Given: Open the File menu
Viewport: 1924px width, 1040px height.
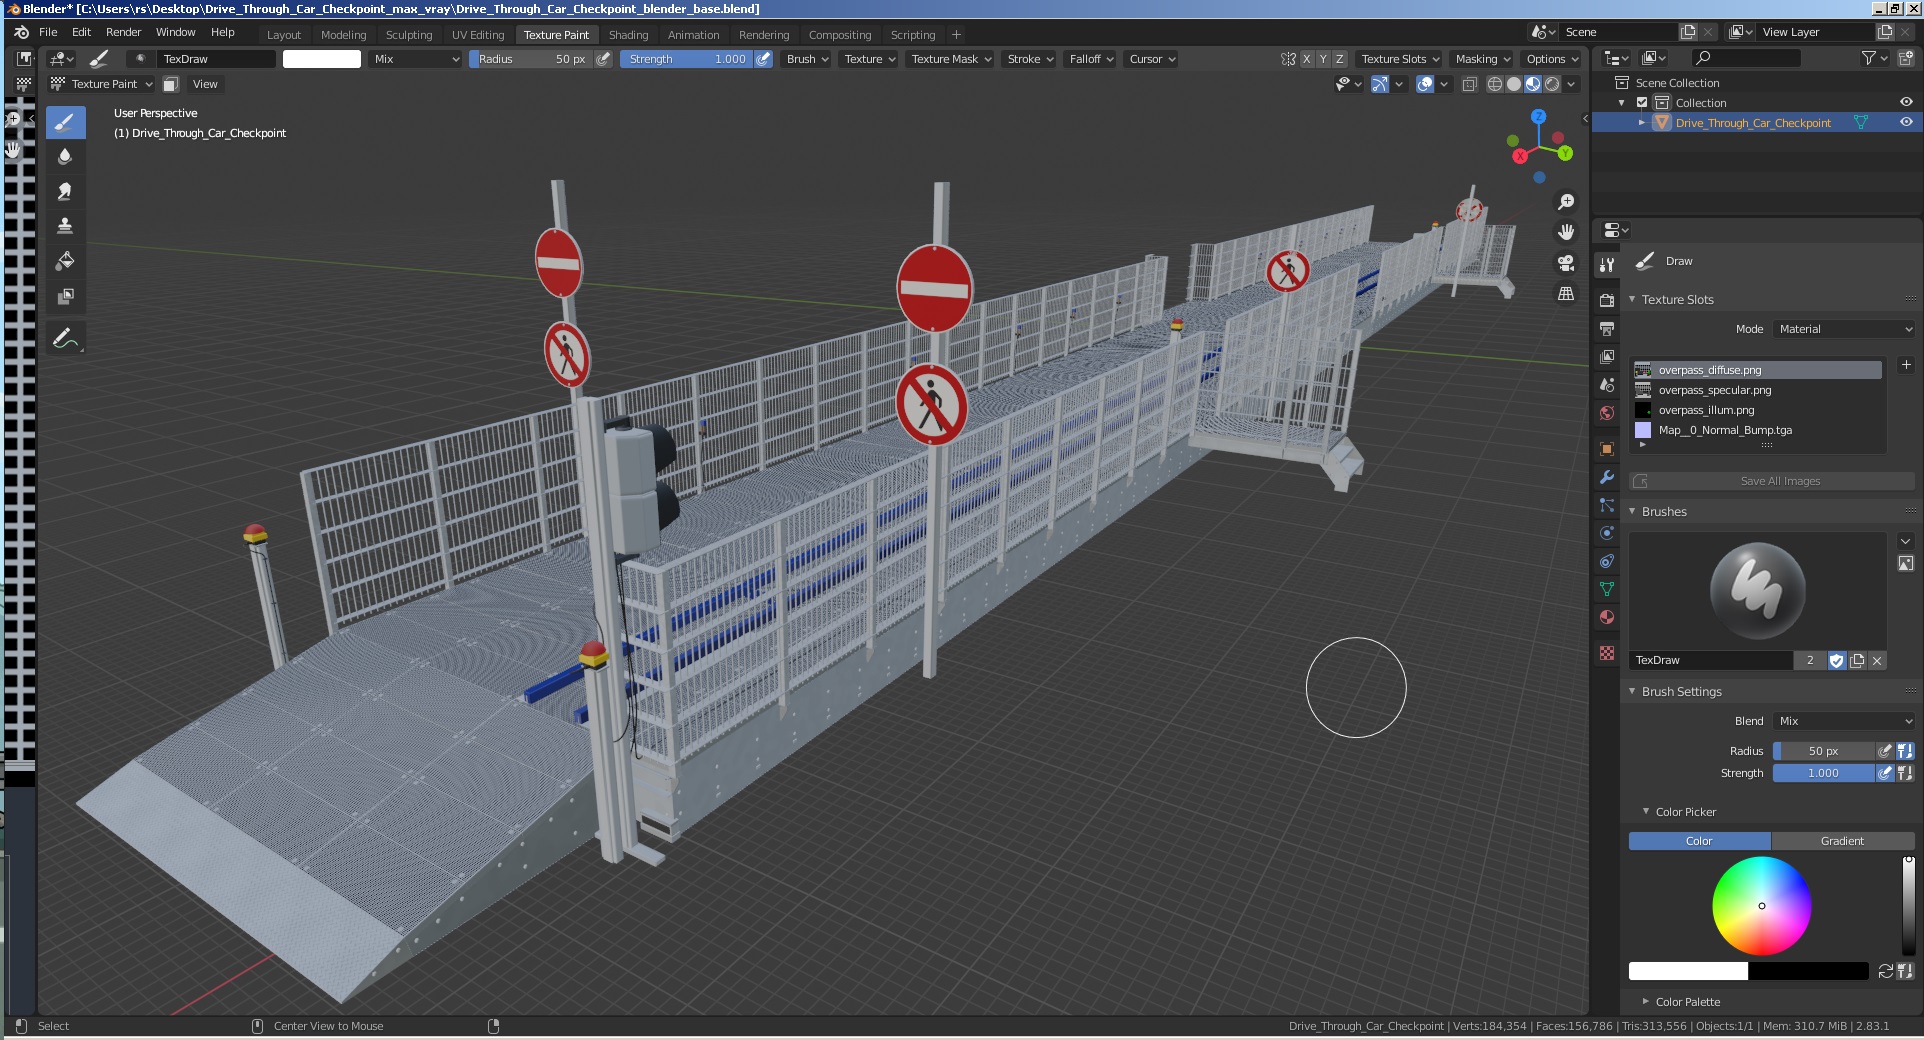Looking at the screenshot, I should [x=48, y=32].
